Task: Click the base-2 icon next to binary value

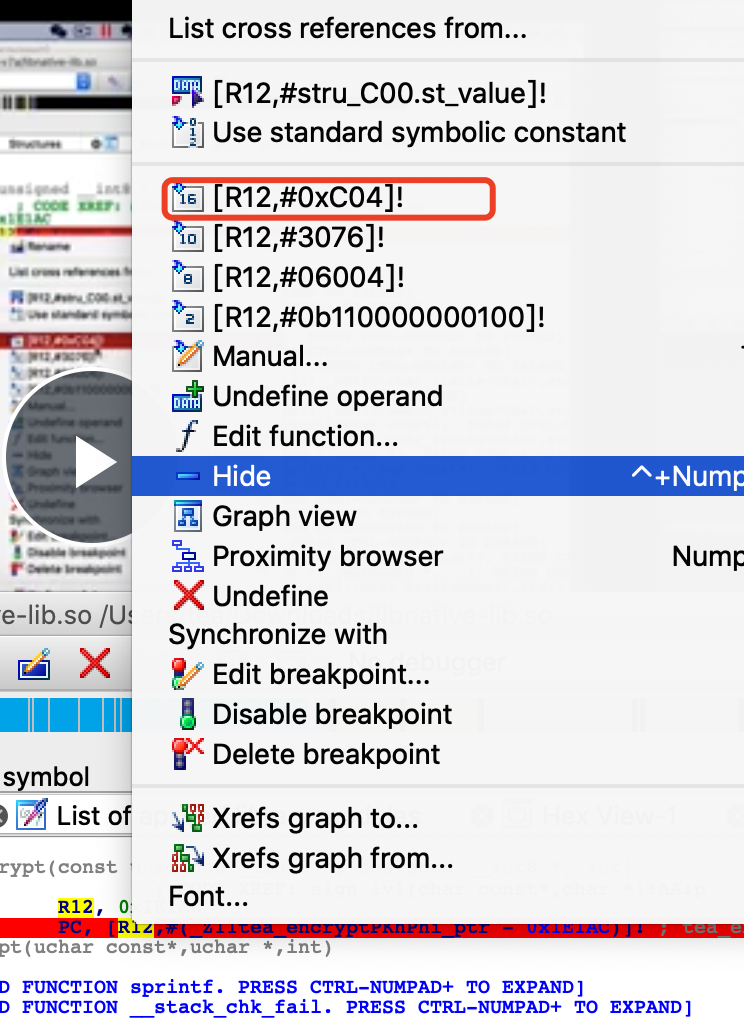Action: 187,317
